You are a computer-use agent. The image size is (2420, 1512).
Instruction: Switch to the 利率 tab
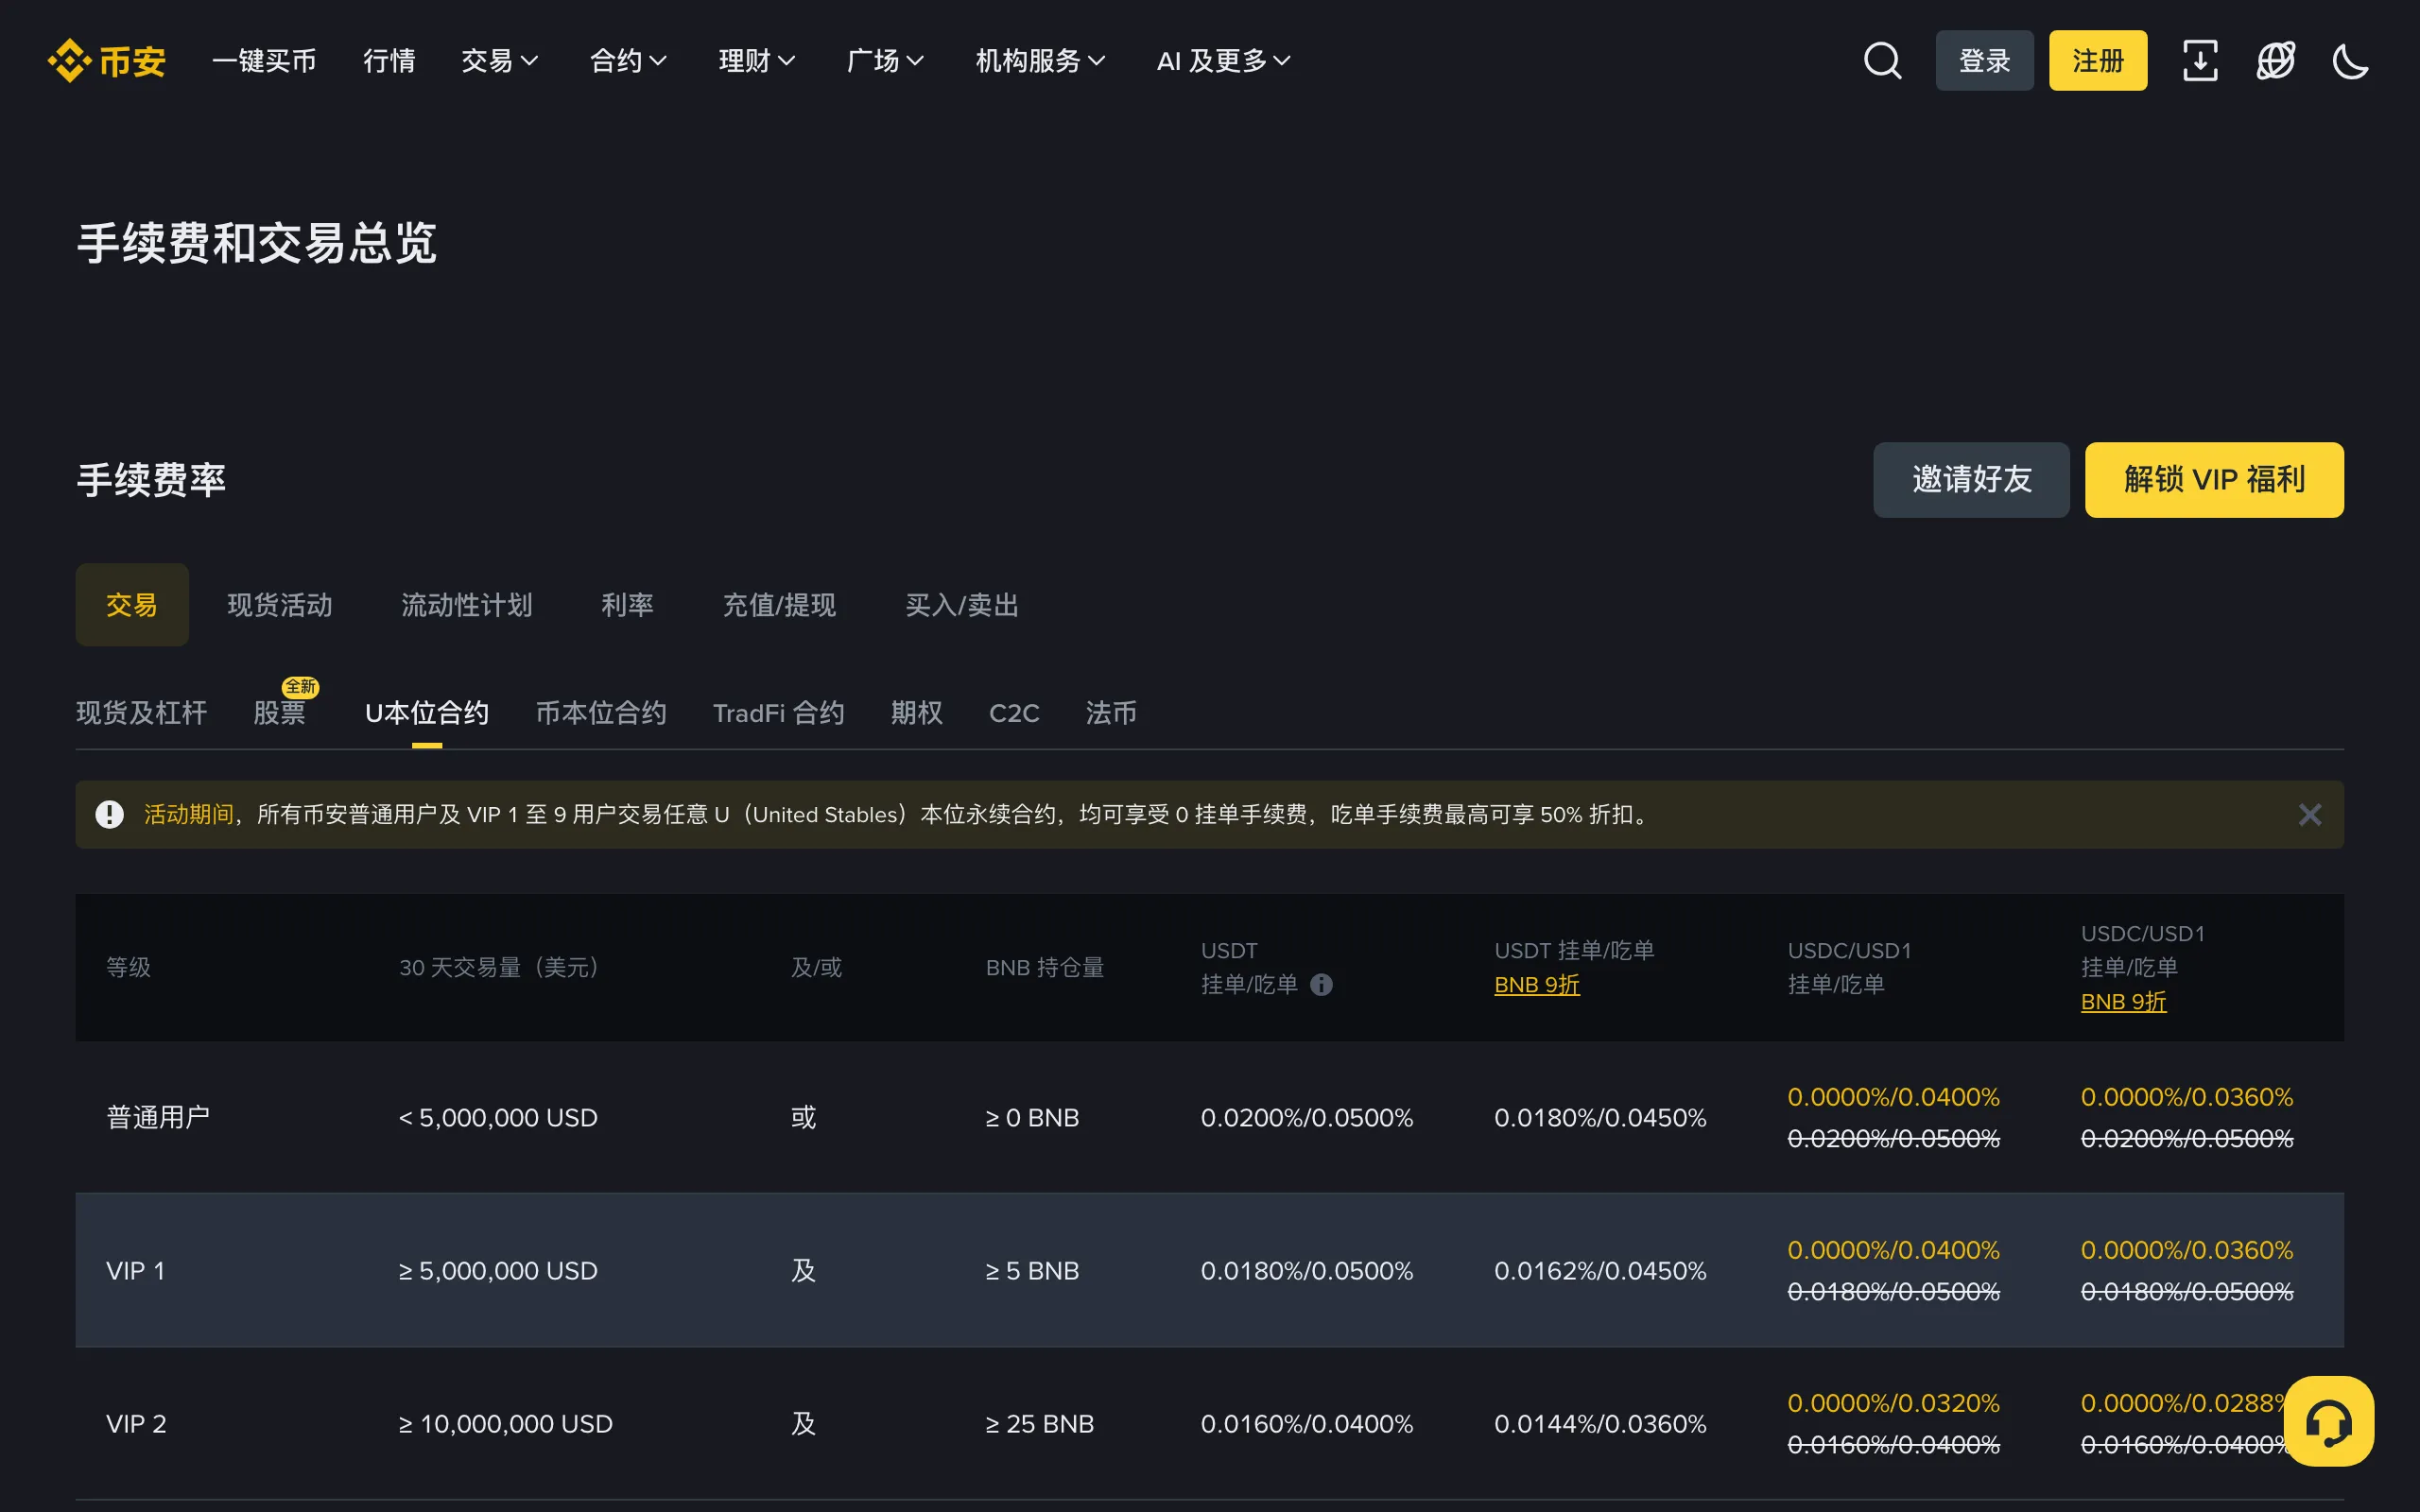pos(627,605)
